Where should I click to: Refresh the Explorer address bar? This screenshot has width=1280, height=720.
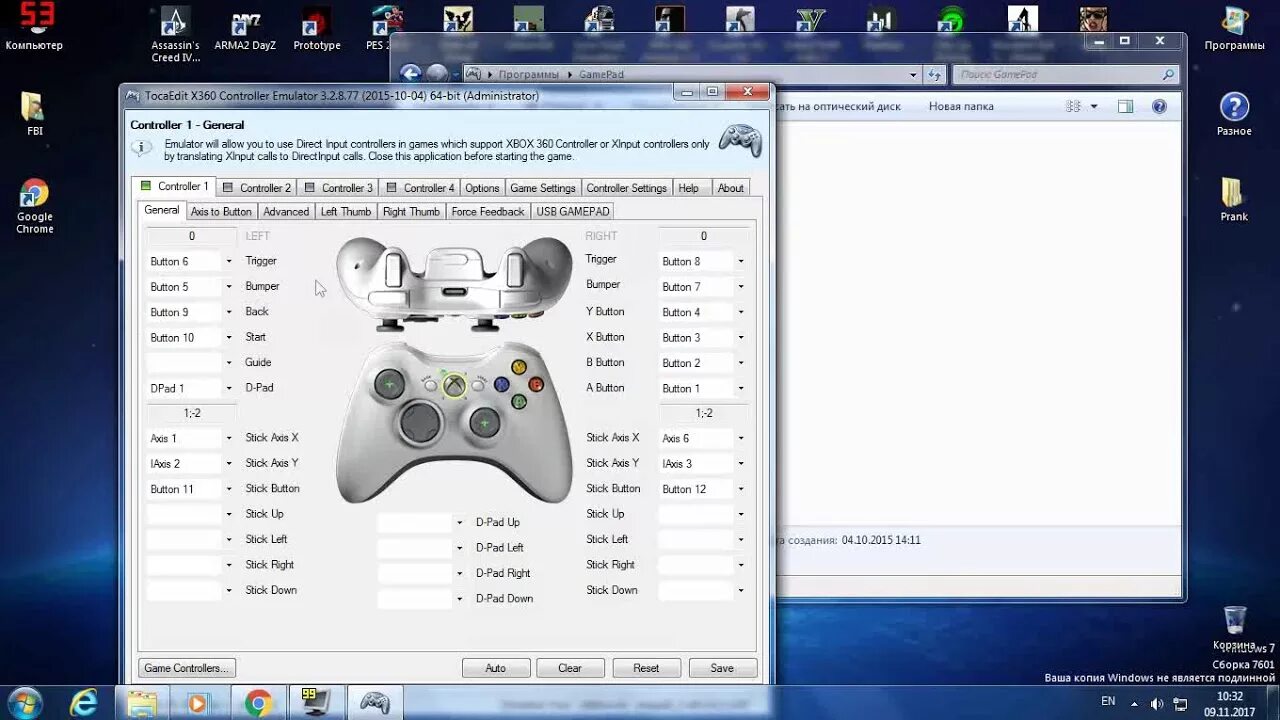point(934,74)
